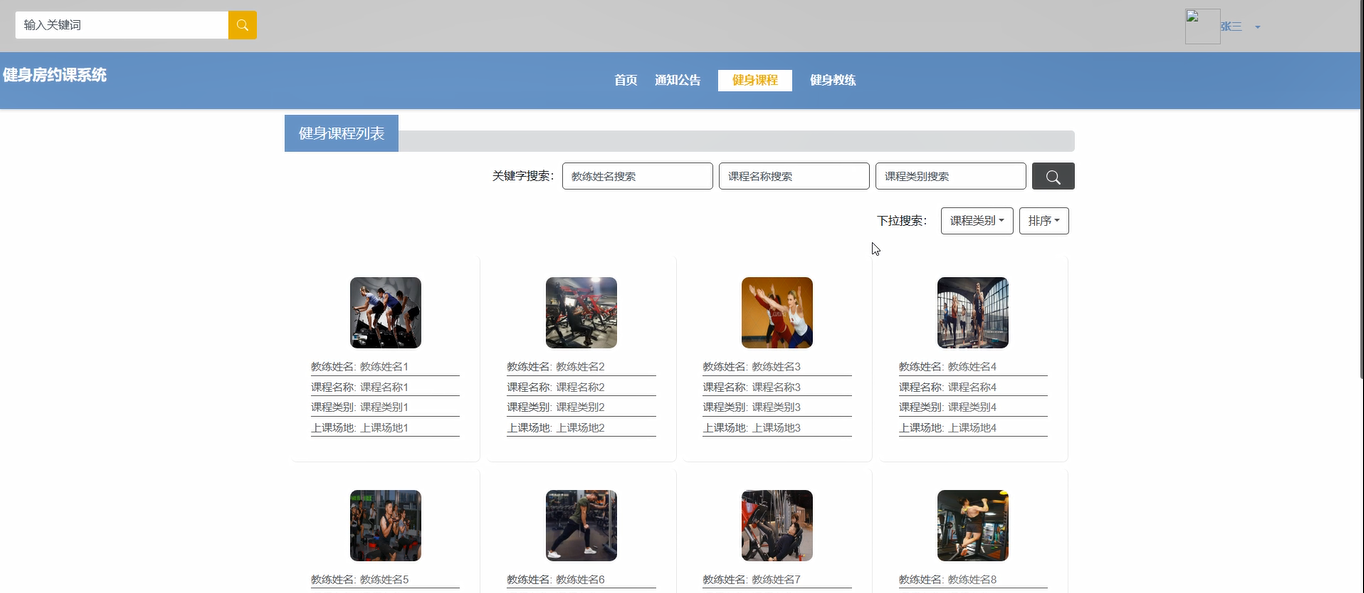Image resolution: width=1364 pixels, height=593 pixels.
Task: Click text 课程名称2
Action: 580,387
